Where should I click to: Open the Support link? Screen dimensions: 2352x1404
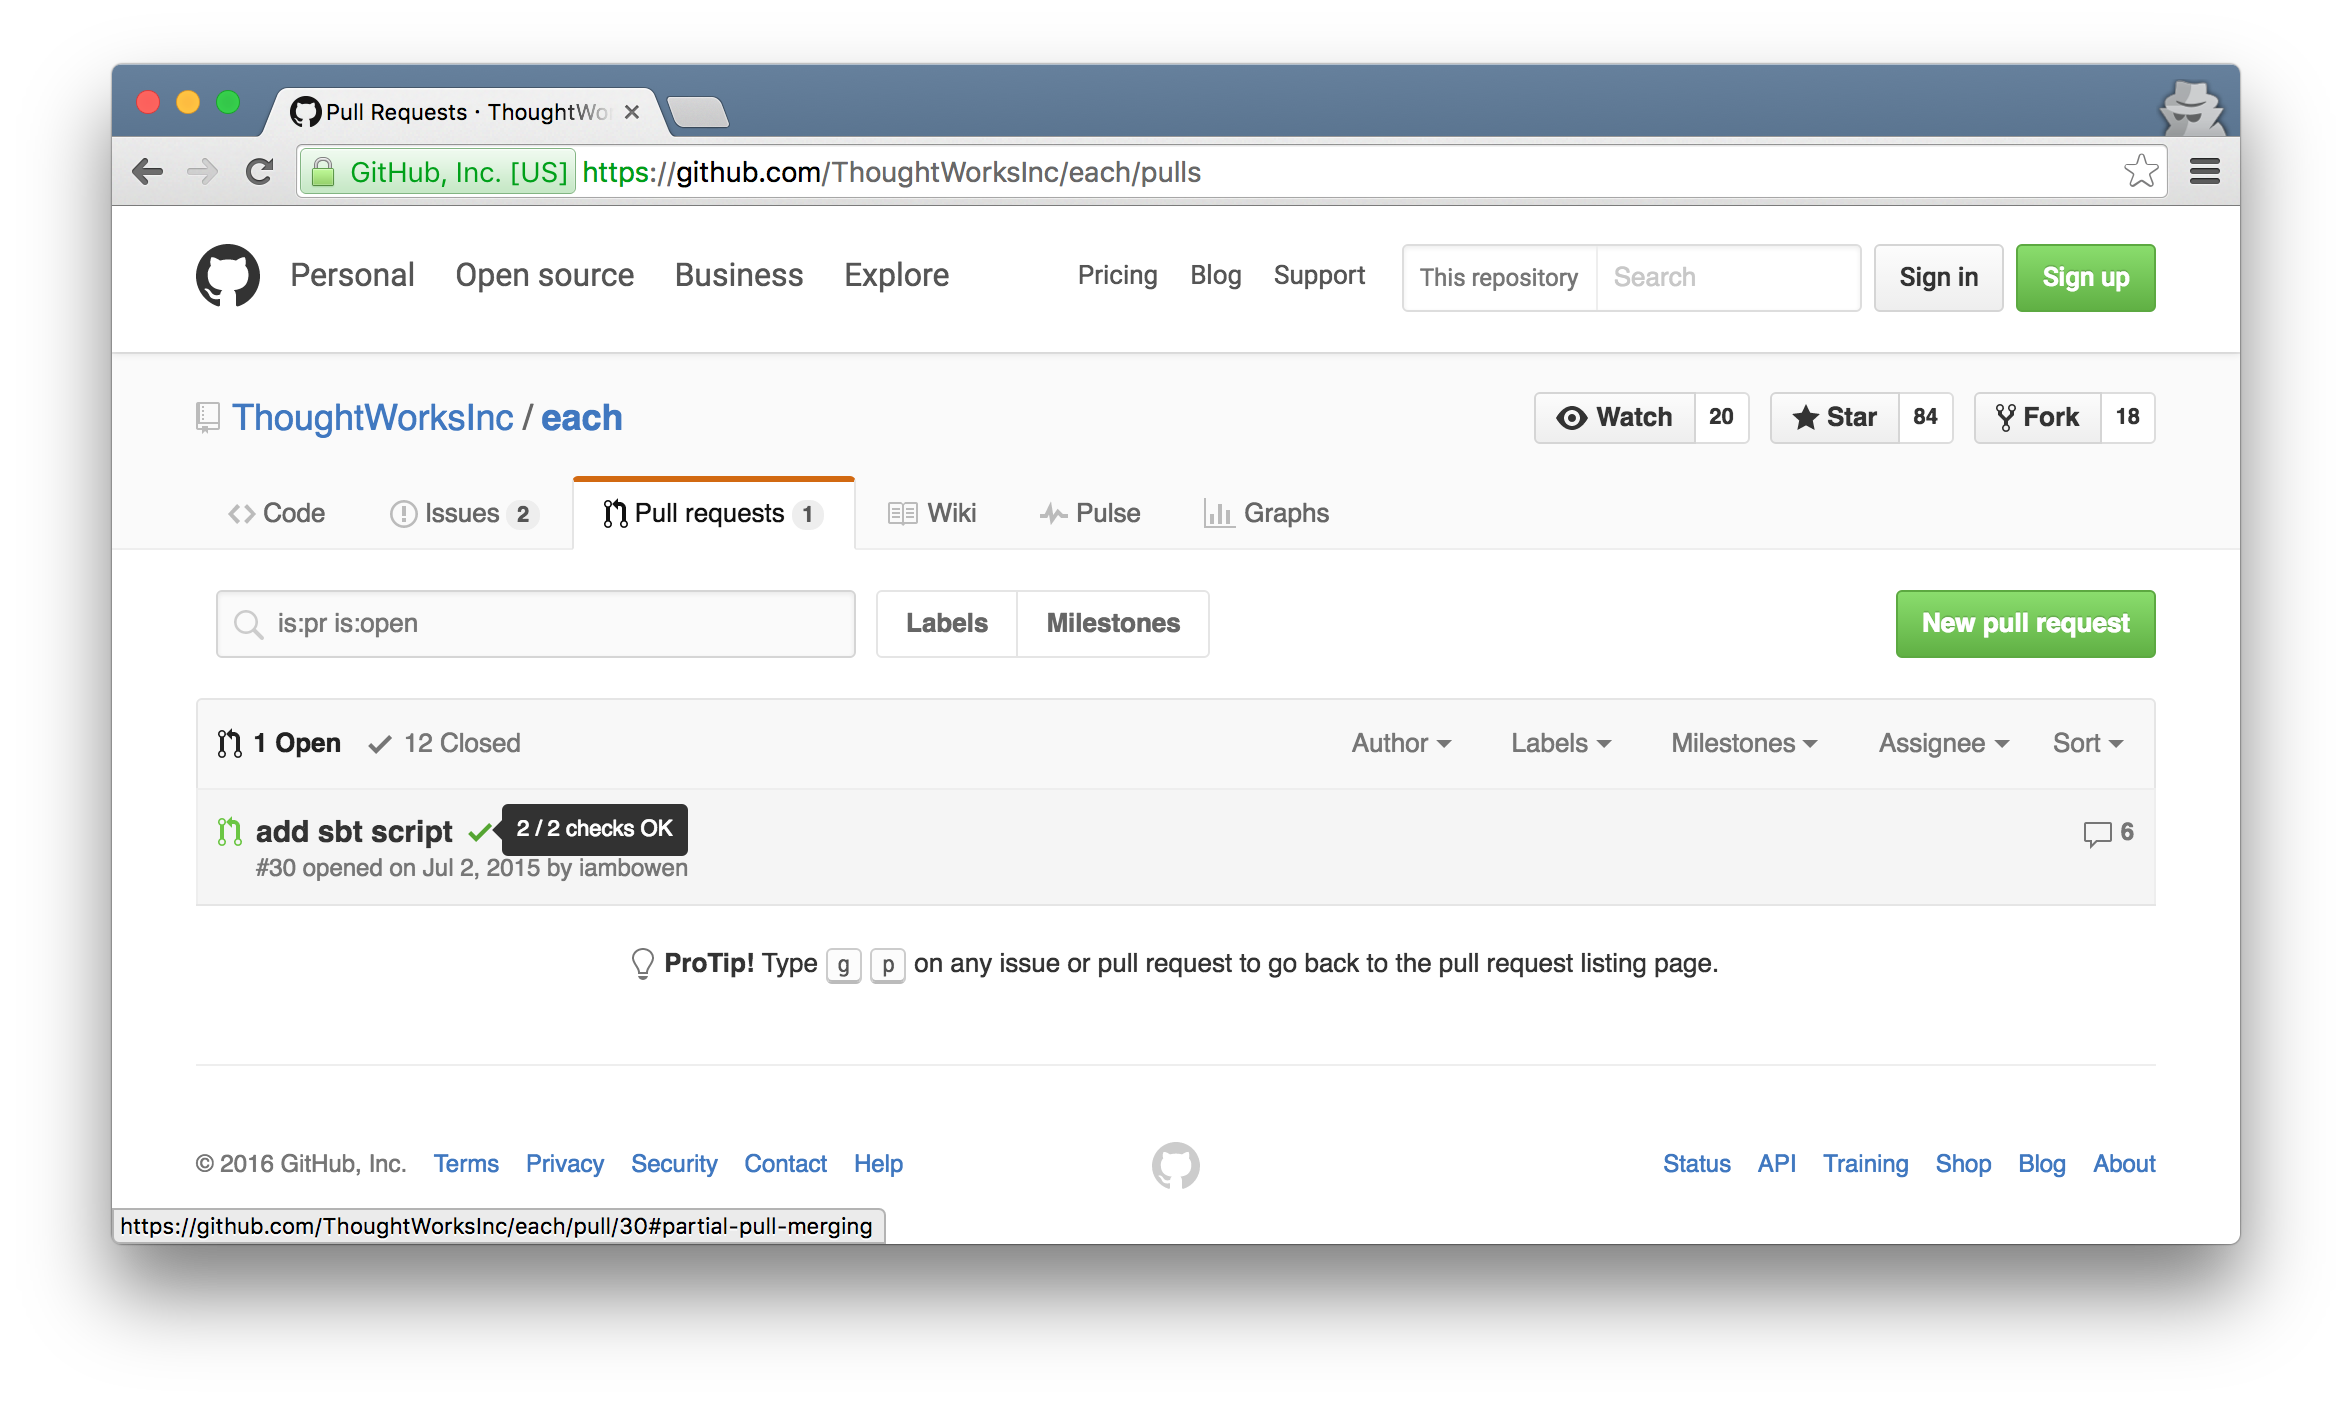pos(1319,275)
